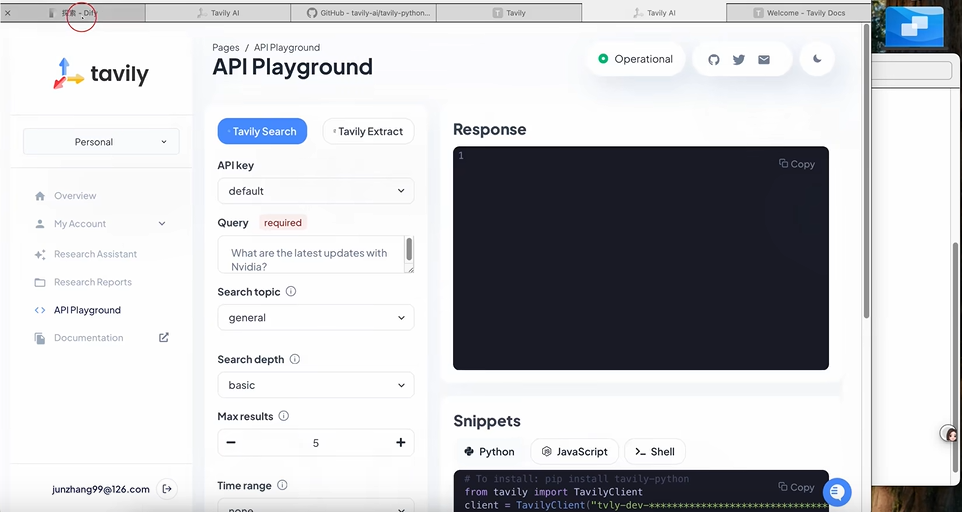Copy the Python snippet code

[x=796, y=487]
